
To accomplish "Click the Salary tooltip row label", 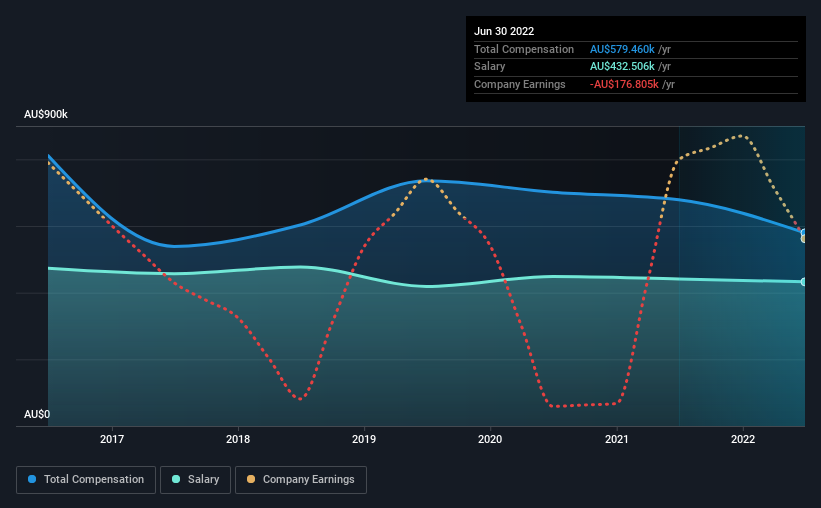I will click(x=490, y=67).
